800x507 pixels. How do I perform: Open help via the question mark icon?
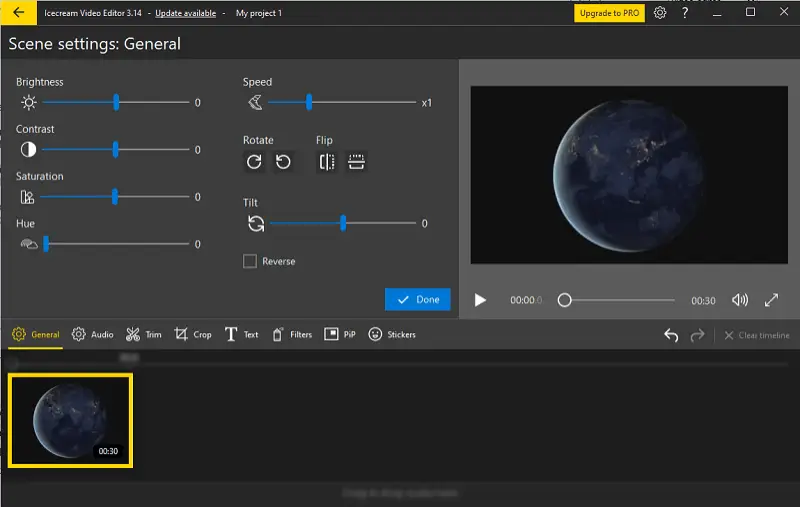[x=685, y=13]
